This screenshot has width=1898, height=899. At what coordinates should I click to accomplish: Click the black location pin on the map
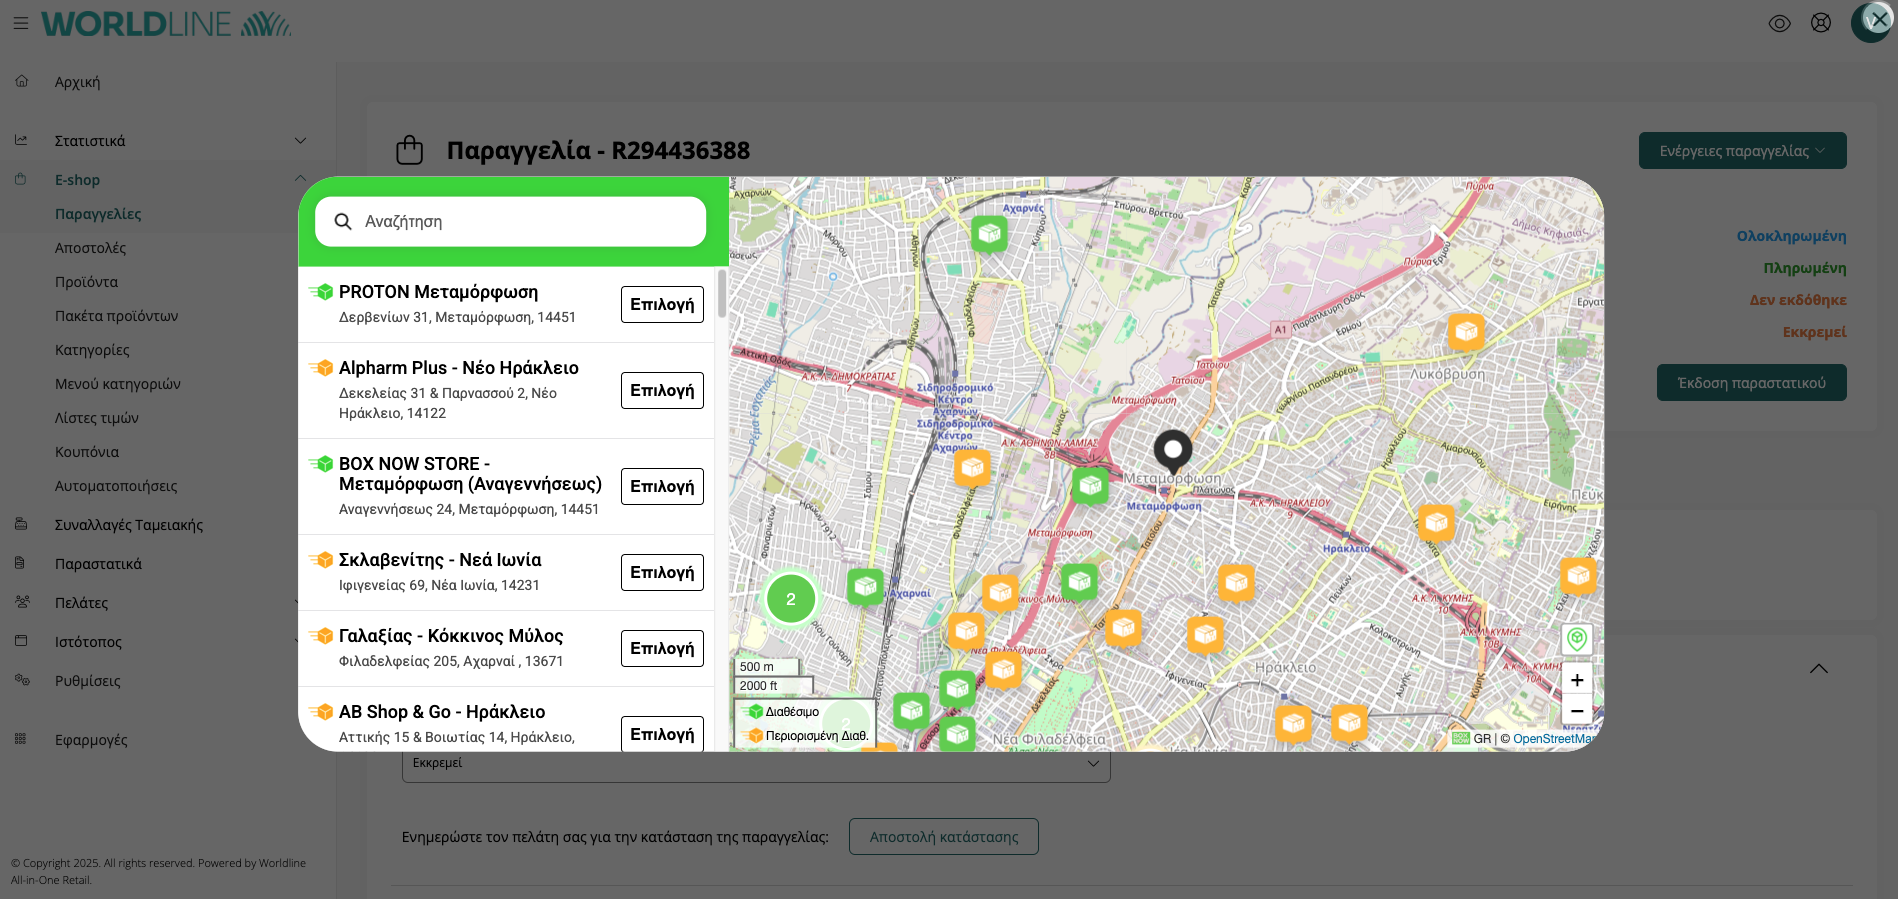pyautogui.click(x=1172, y=450)
